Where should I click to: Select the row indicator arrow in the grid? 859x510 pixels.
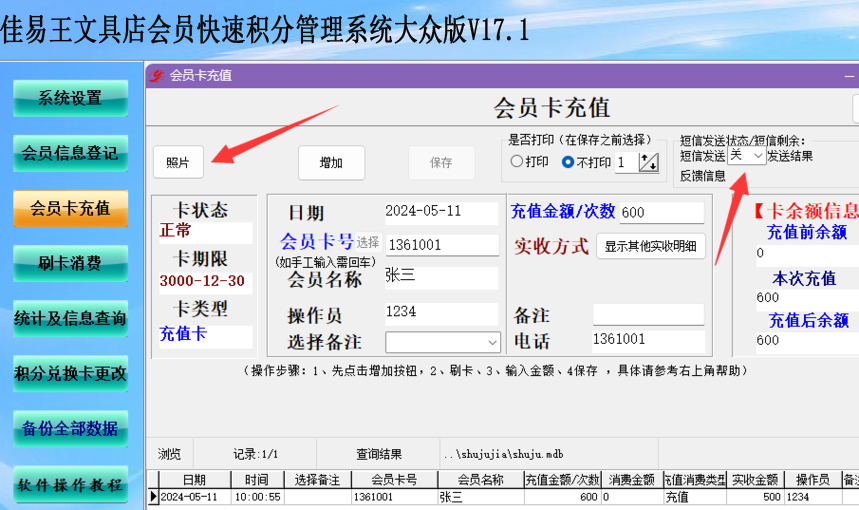pyautogui.click(x=153, y=497)
